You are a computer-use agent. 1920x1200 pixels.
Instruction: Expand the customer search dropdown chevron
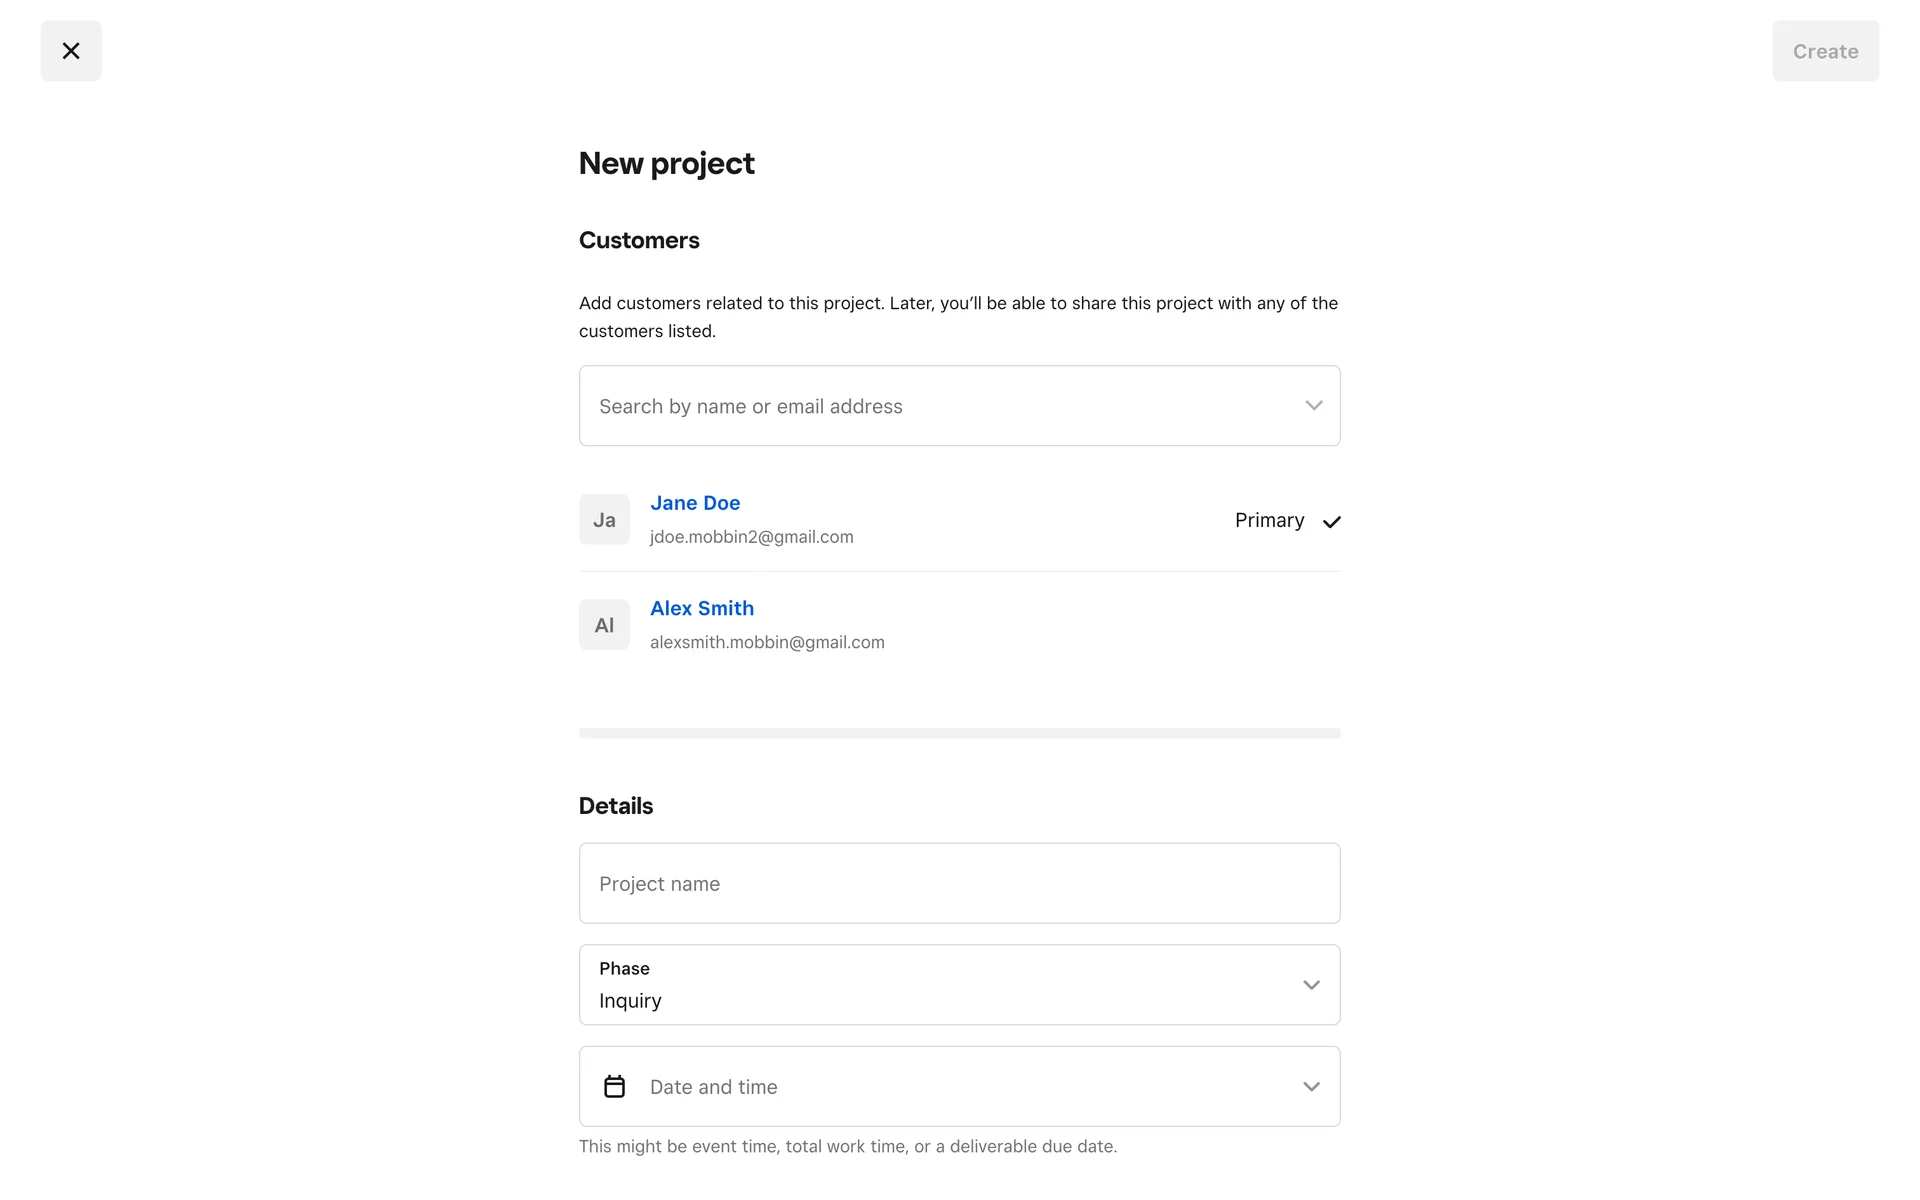click(1313, 406)
